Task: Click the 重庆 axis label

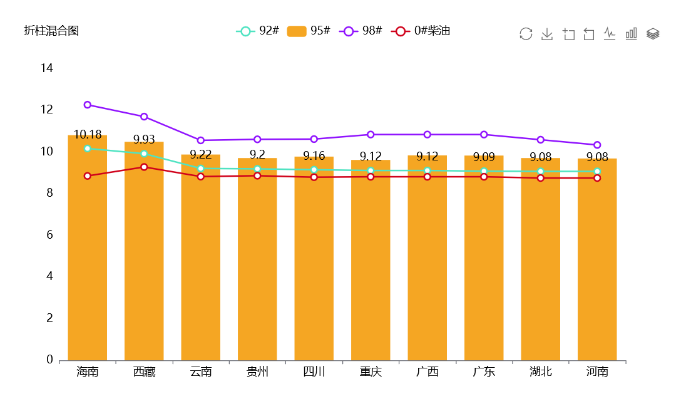Action: click(370, 372)
